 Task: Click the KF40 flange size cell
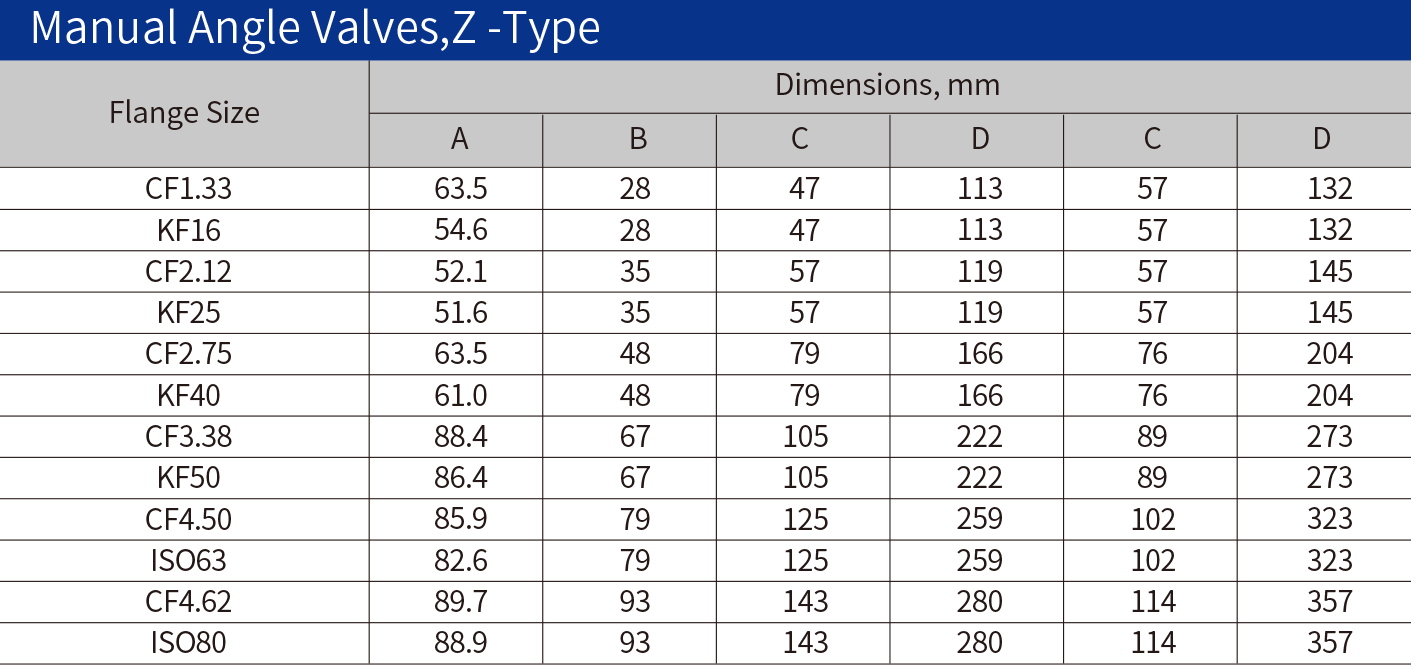[189, 396]
